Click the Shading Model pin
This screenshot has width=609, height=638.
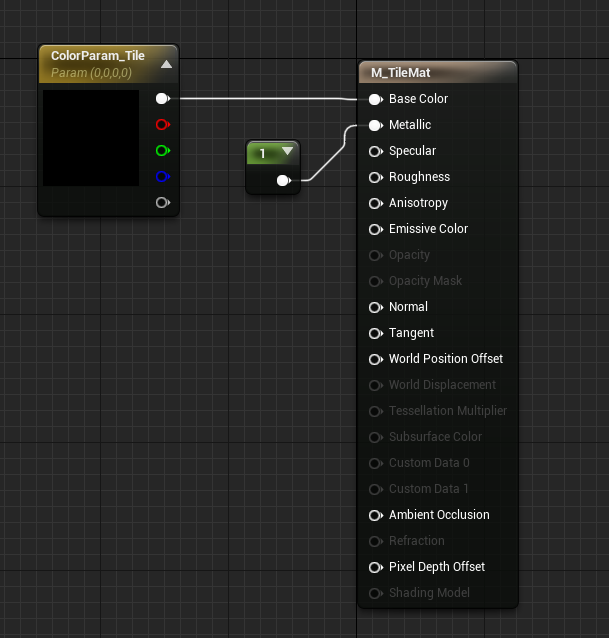pyautogui.click(x=375, y=594)
